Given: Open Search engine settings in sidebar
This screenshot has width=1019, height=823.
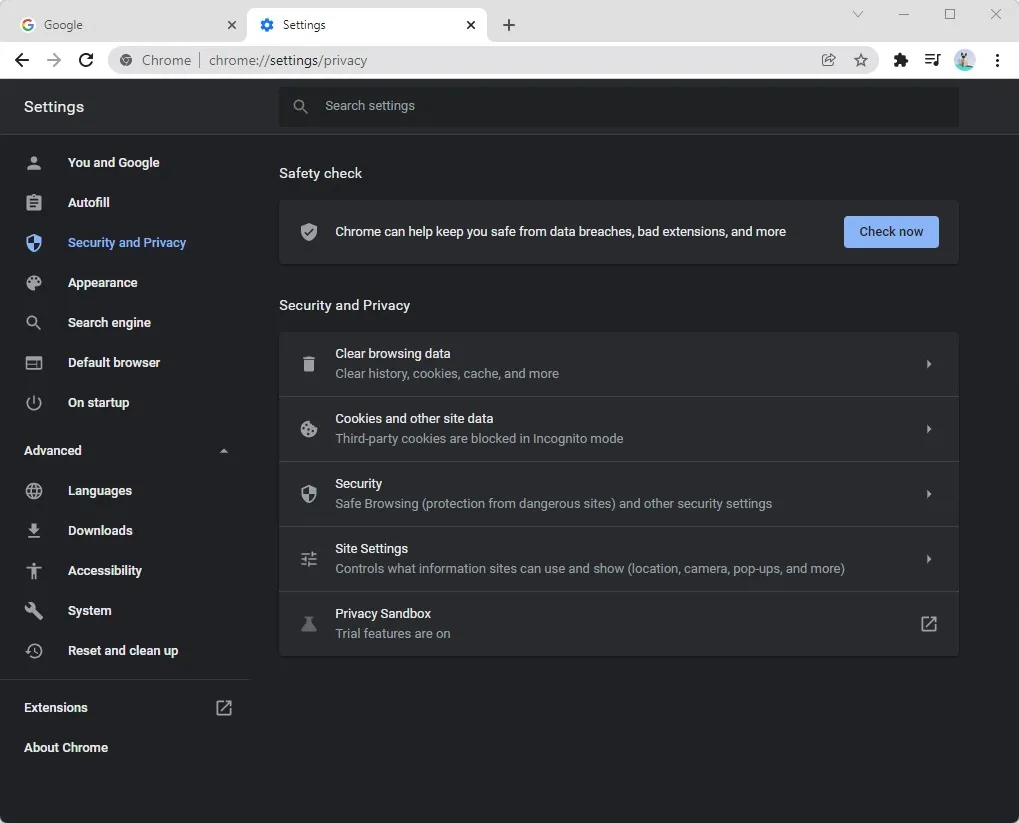Looking at the screenshot, I should coord(109,323).
